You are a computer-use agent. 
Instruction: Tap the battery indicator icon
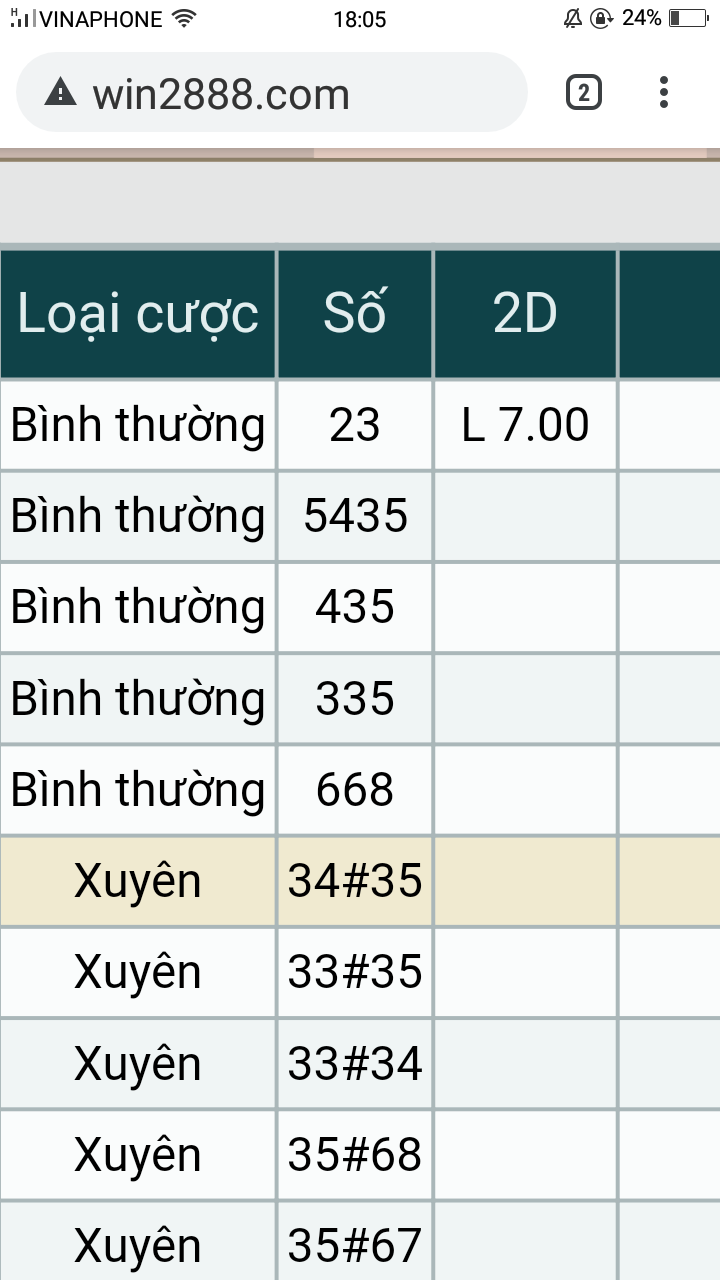coord(689,18)
